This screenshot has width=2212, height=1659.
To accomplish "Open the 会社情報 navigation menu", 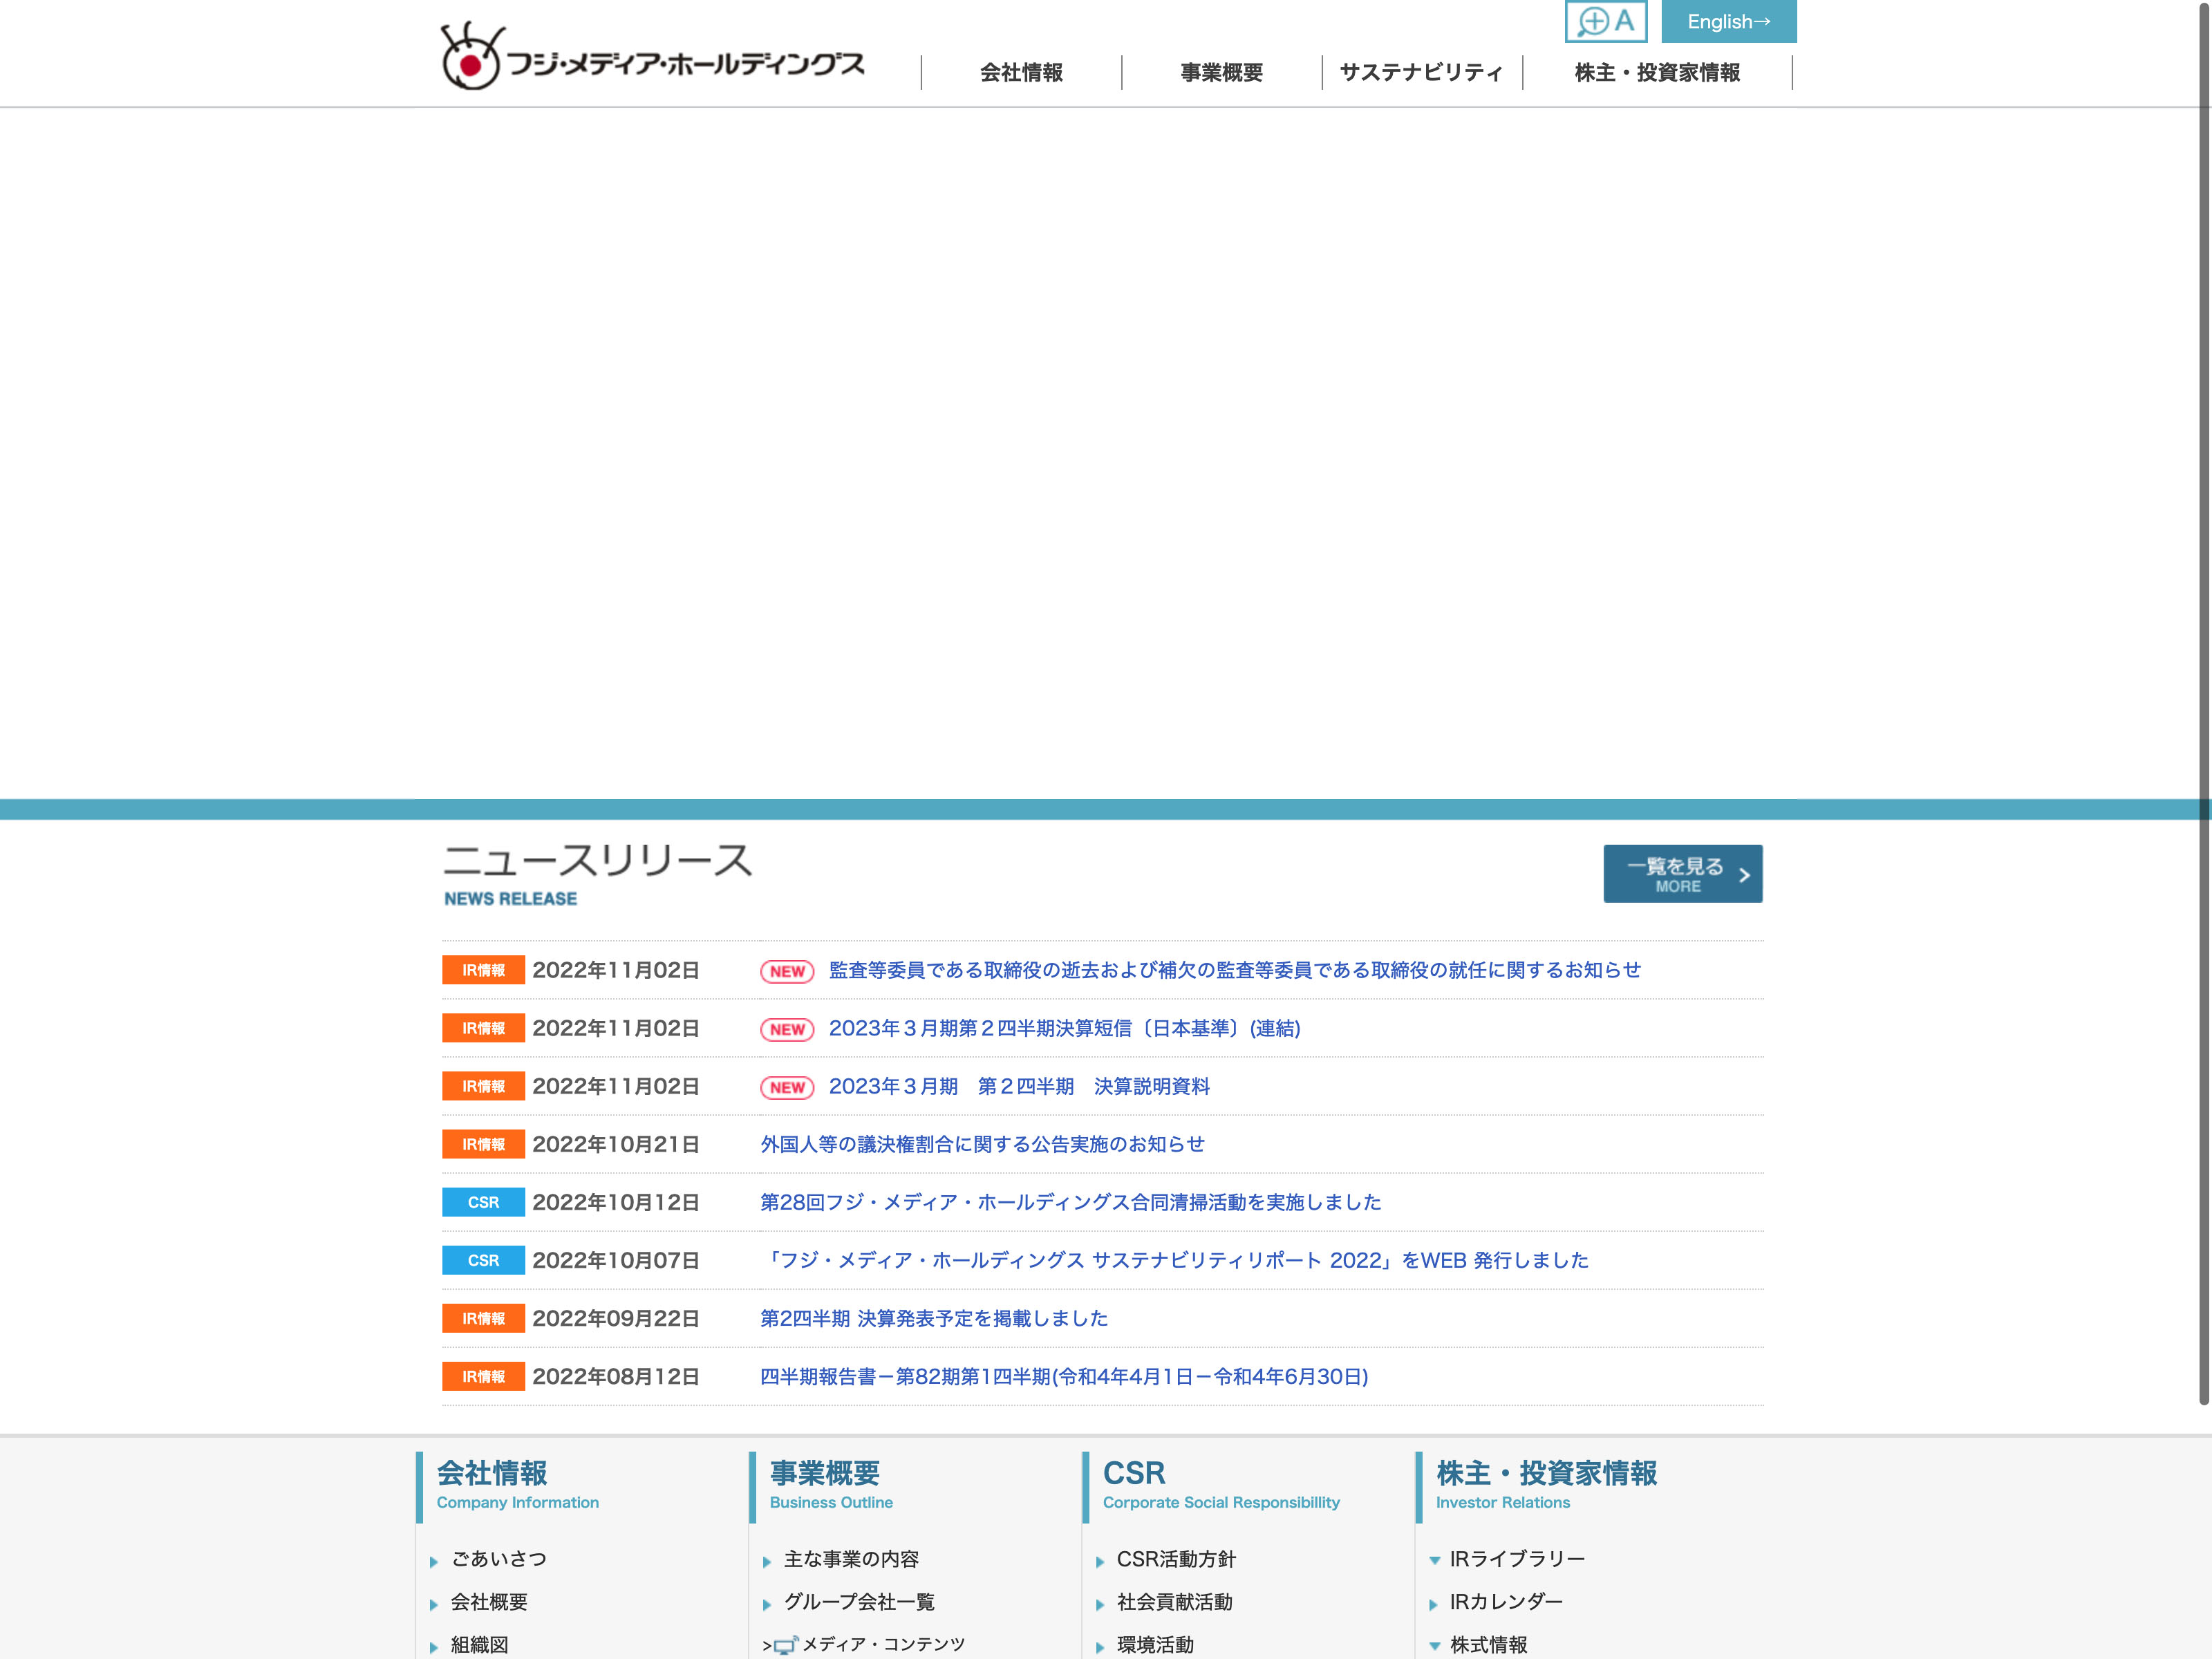I will pyautogui.click(x=1021, y=73).
